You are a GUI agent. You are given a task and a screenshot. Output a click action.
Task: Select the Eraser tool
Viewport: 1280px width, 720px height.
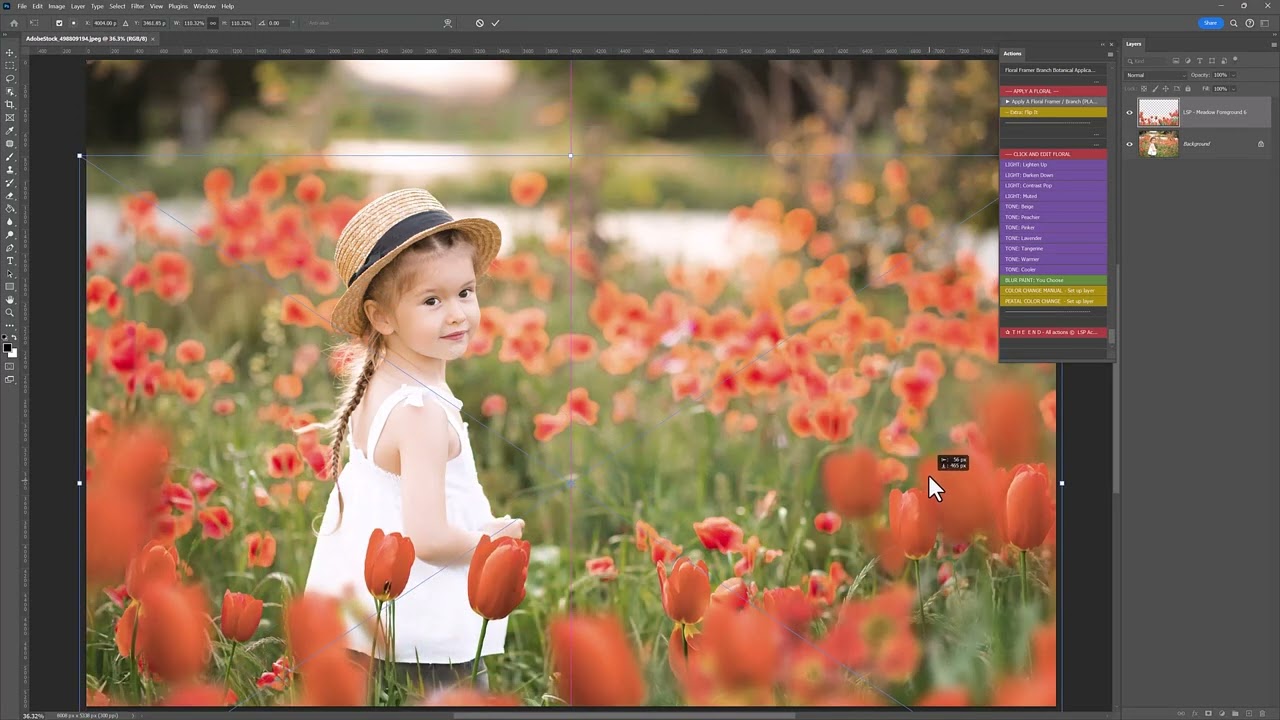pos(10,195)
